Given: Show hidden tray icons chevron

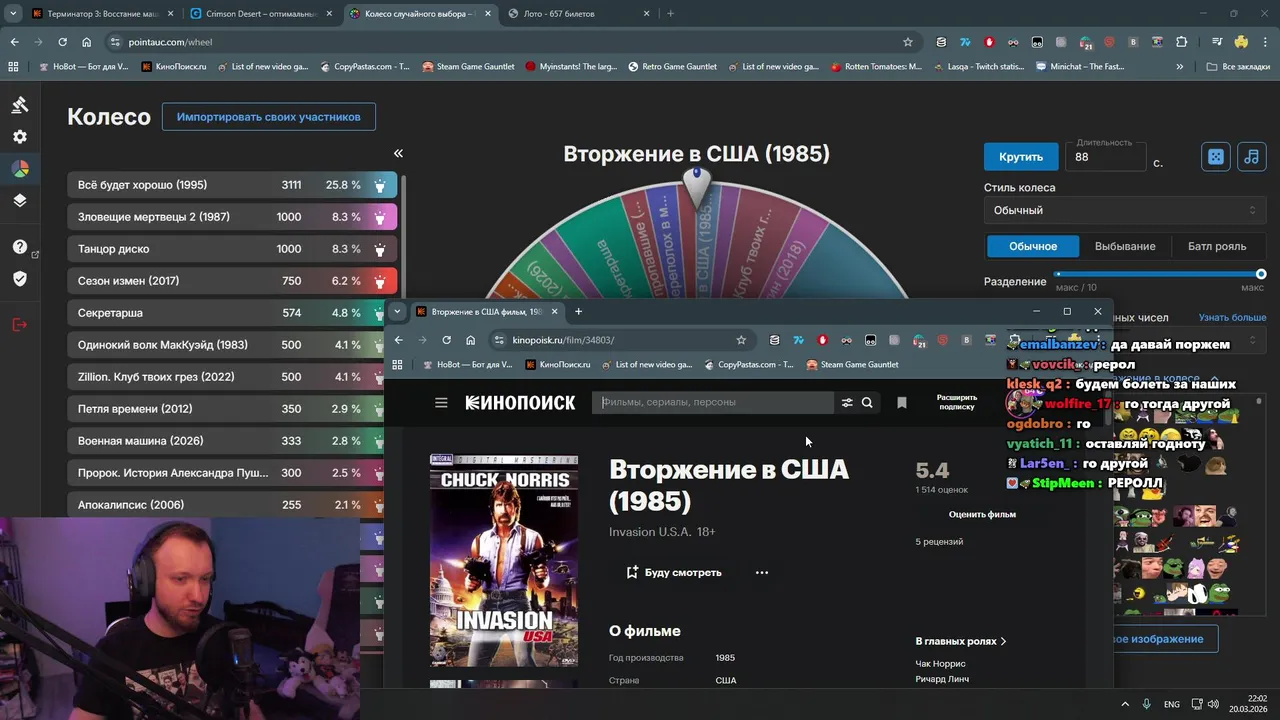Looking at the screenshot, I should point(1124,704).
